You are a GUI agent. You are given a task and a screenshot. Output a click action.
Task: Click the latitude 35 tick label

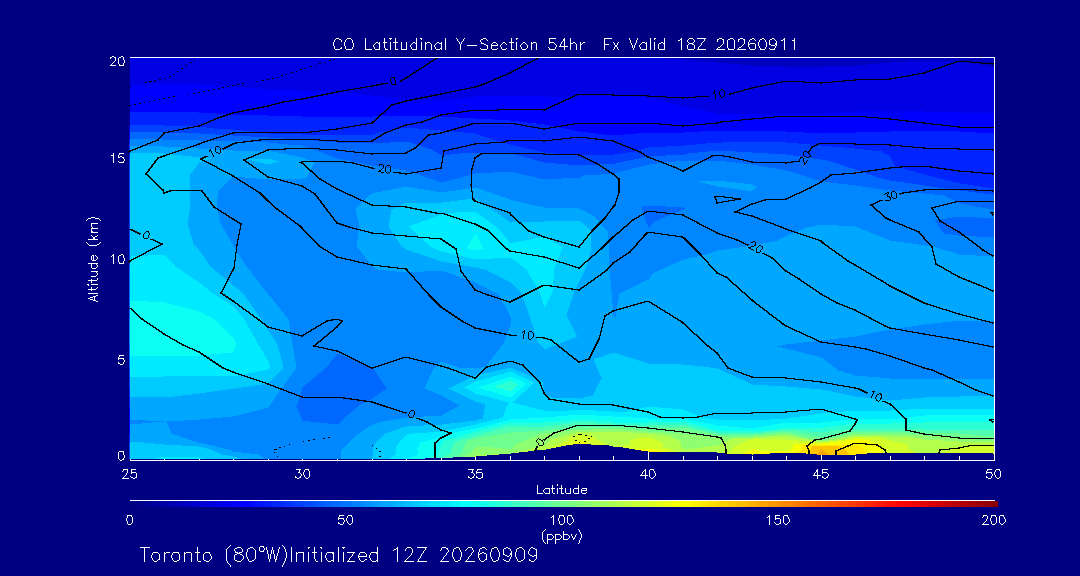pyautogui.click(x=475, y=473)
